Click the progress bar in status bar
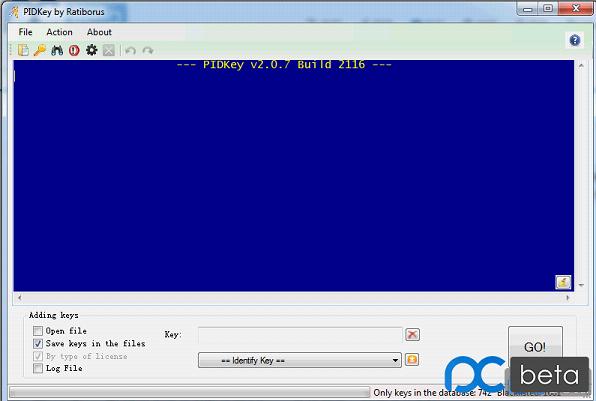 (189, 392)
